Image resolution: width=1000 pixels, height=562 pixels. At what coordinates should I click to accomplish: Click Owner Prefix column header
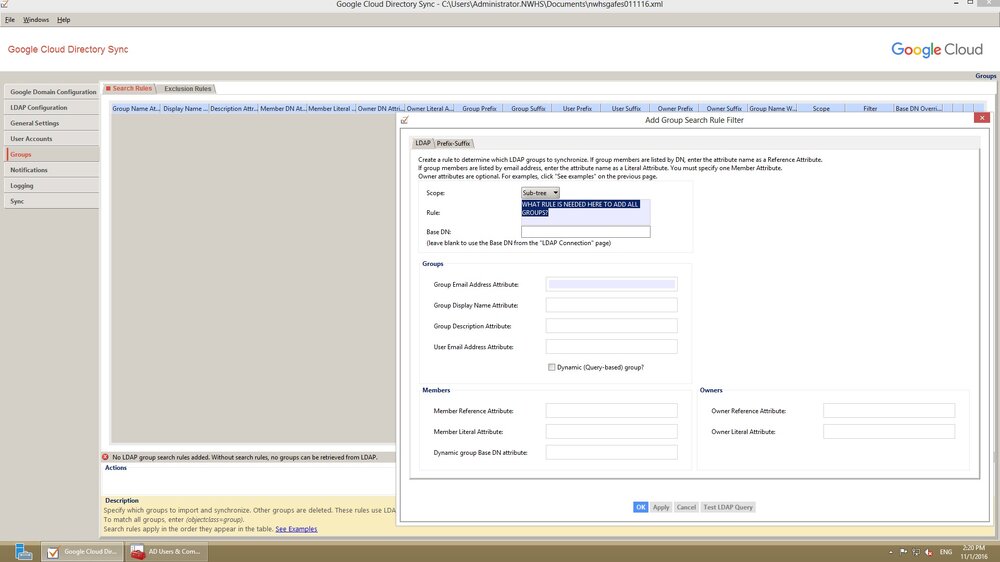675,108
